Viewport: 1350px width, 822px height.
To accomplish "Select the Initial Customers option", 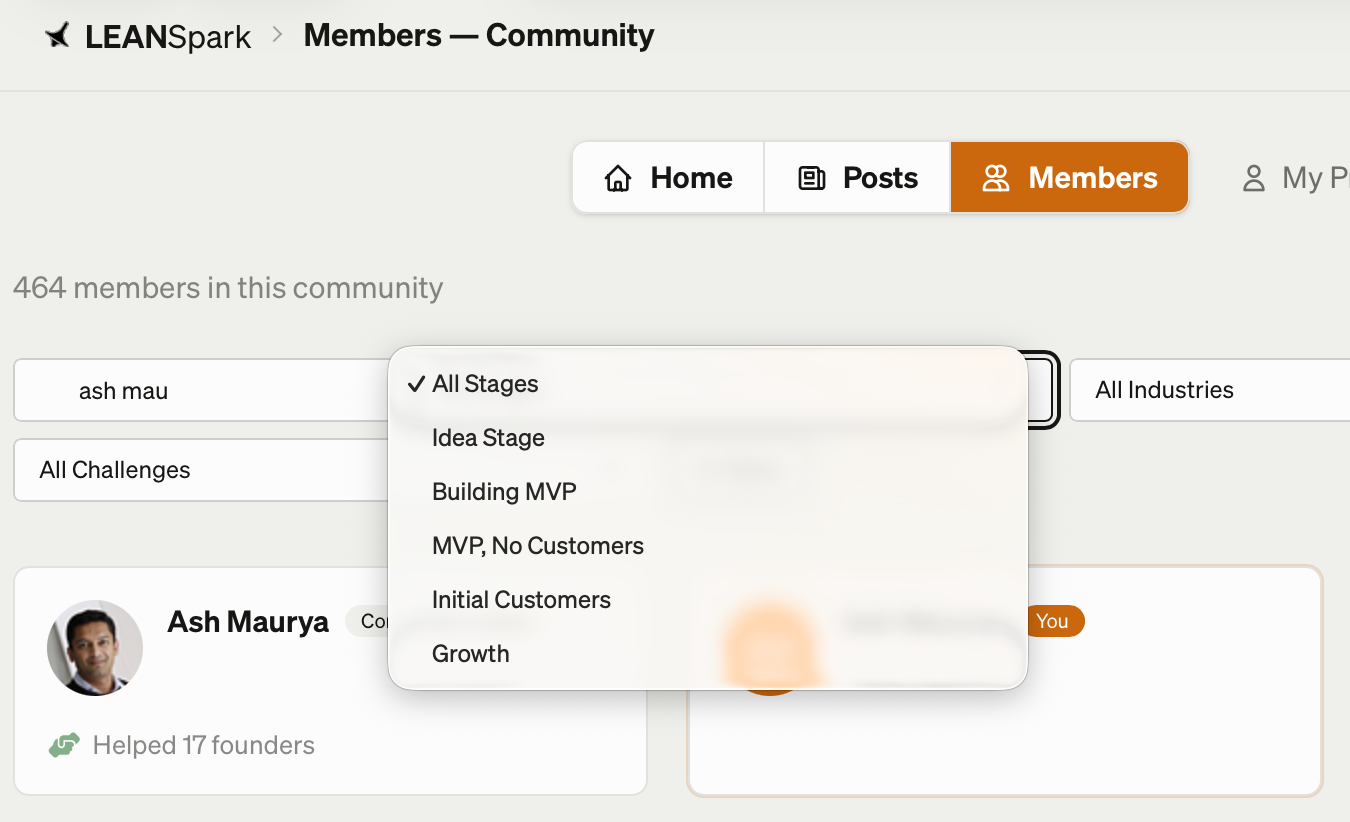I will [521, 599].
